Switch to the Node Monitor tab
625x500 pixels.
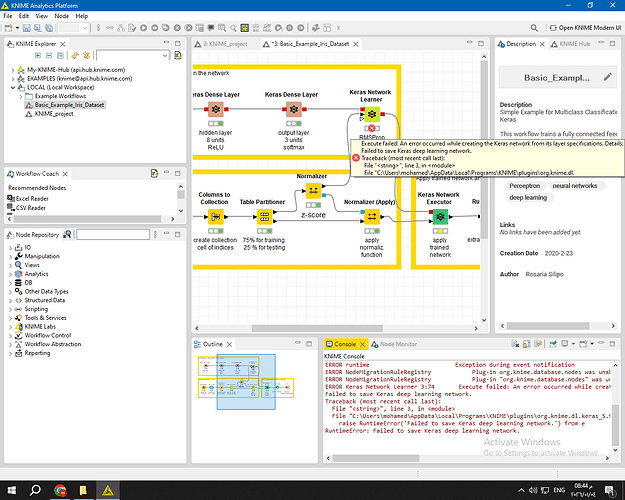[394, 344]
